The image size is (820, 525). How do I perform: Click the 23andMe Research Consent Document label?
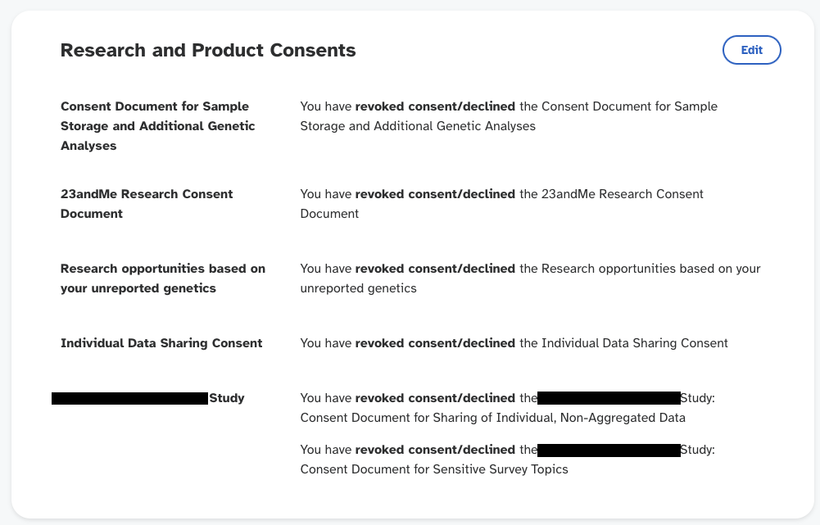click(x=146, y=204)
